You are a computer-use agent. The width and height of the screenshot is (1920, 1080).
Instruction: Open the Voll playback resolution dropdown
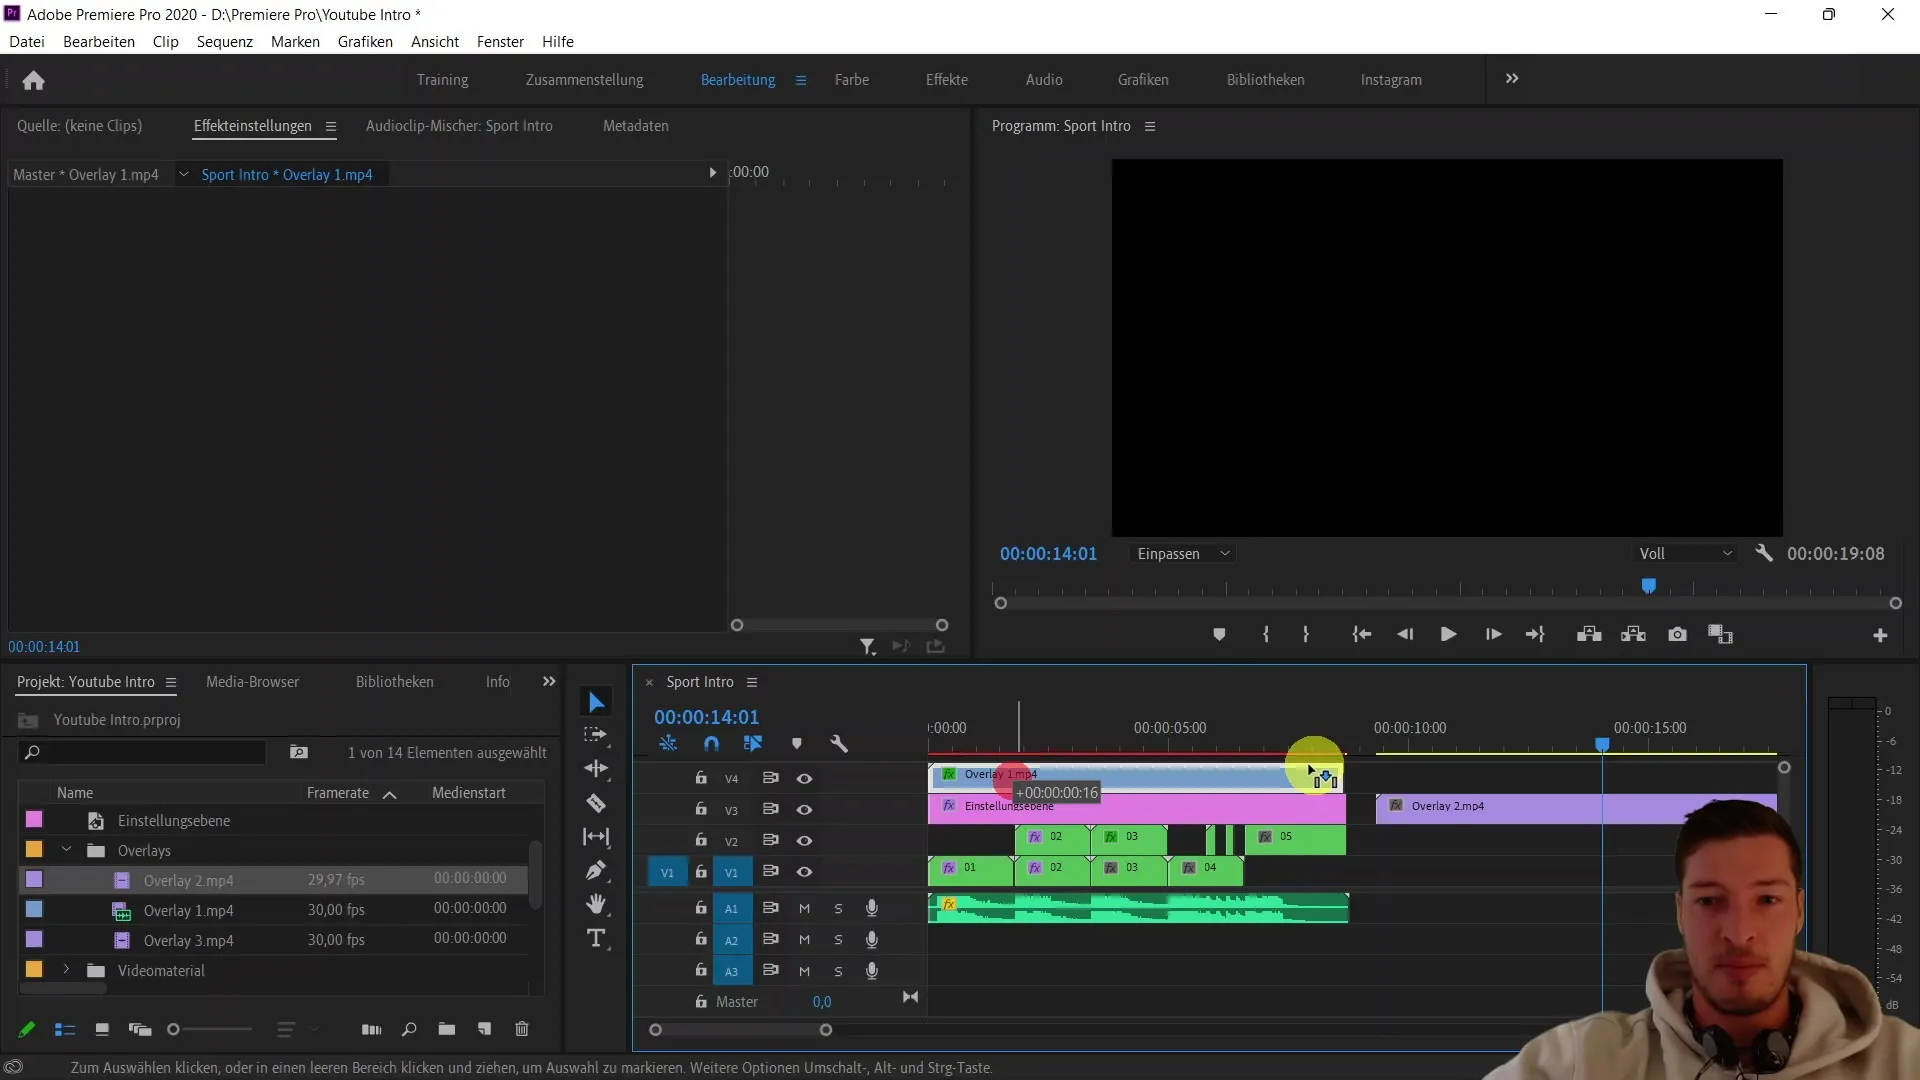coord(1685,553)
